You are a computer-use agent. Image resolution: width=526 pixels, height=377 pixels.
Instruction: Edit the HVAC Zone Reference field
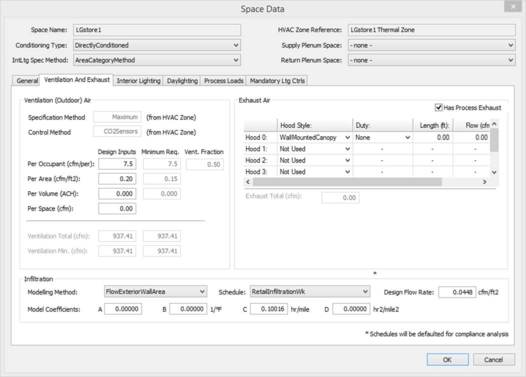coord(431,30)
